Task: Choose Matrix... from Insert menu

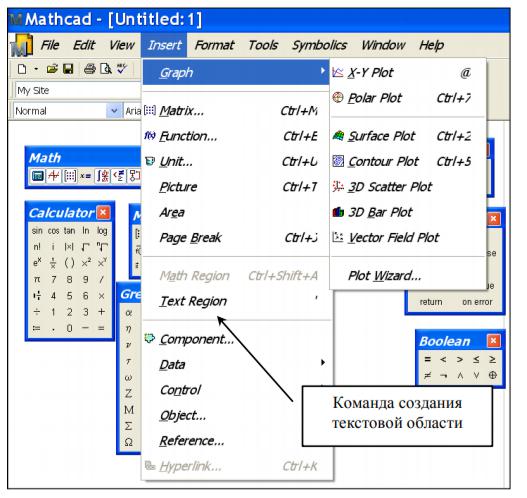Action: [236, 111]
